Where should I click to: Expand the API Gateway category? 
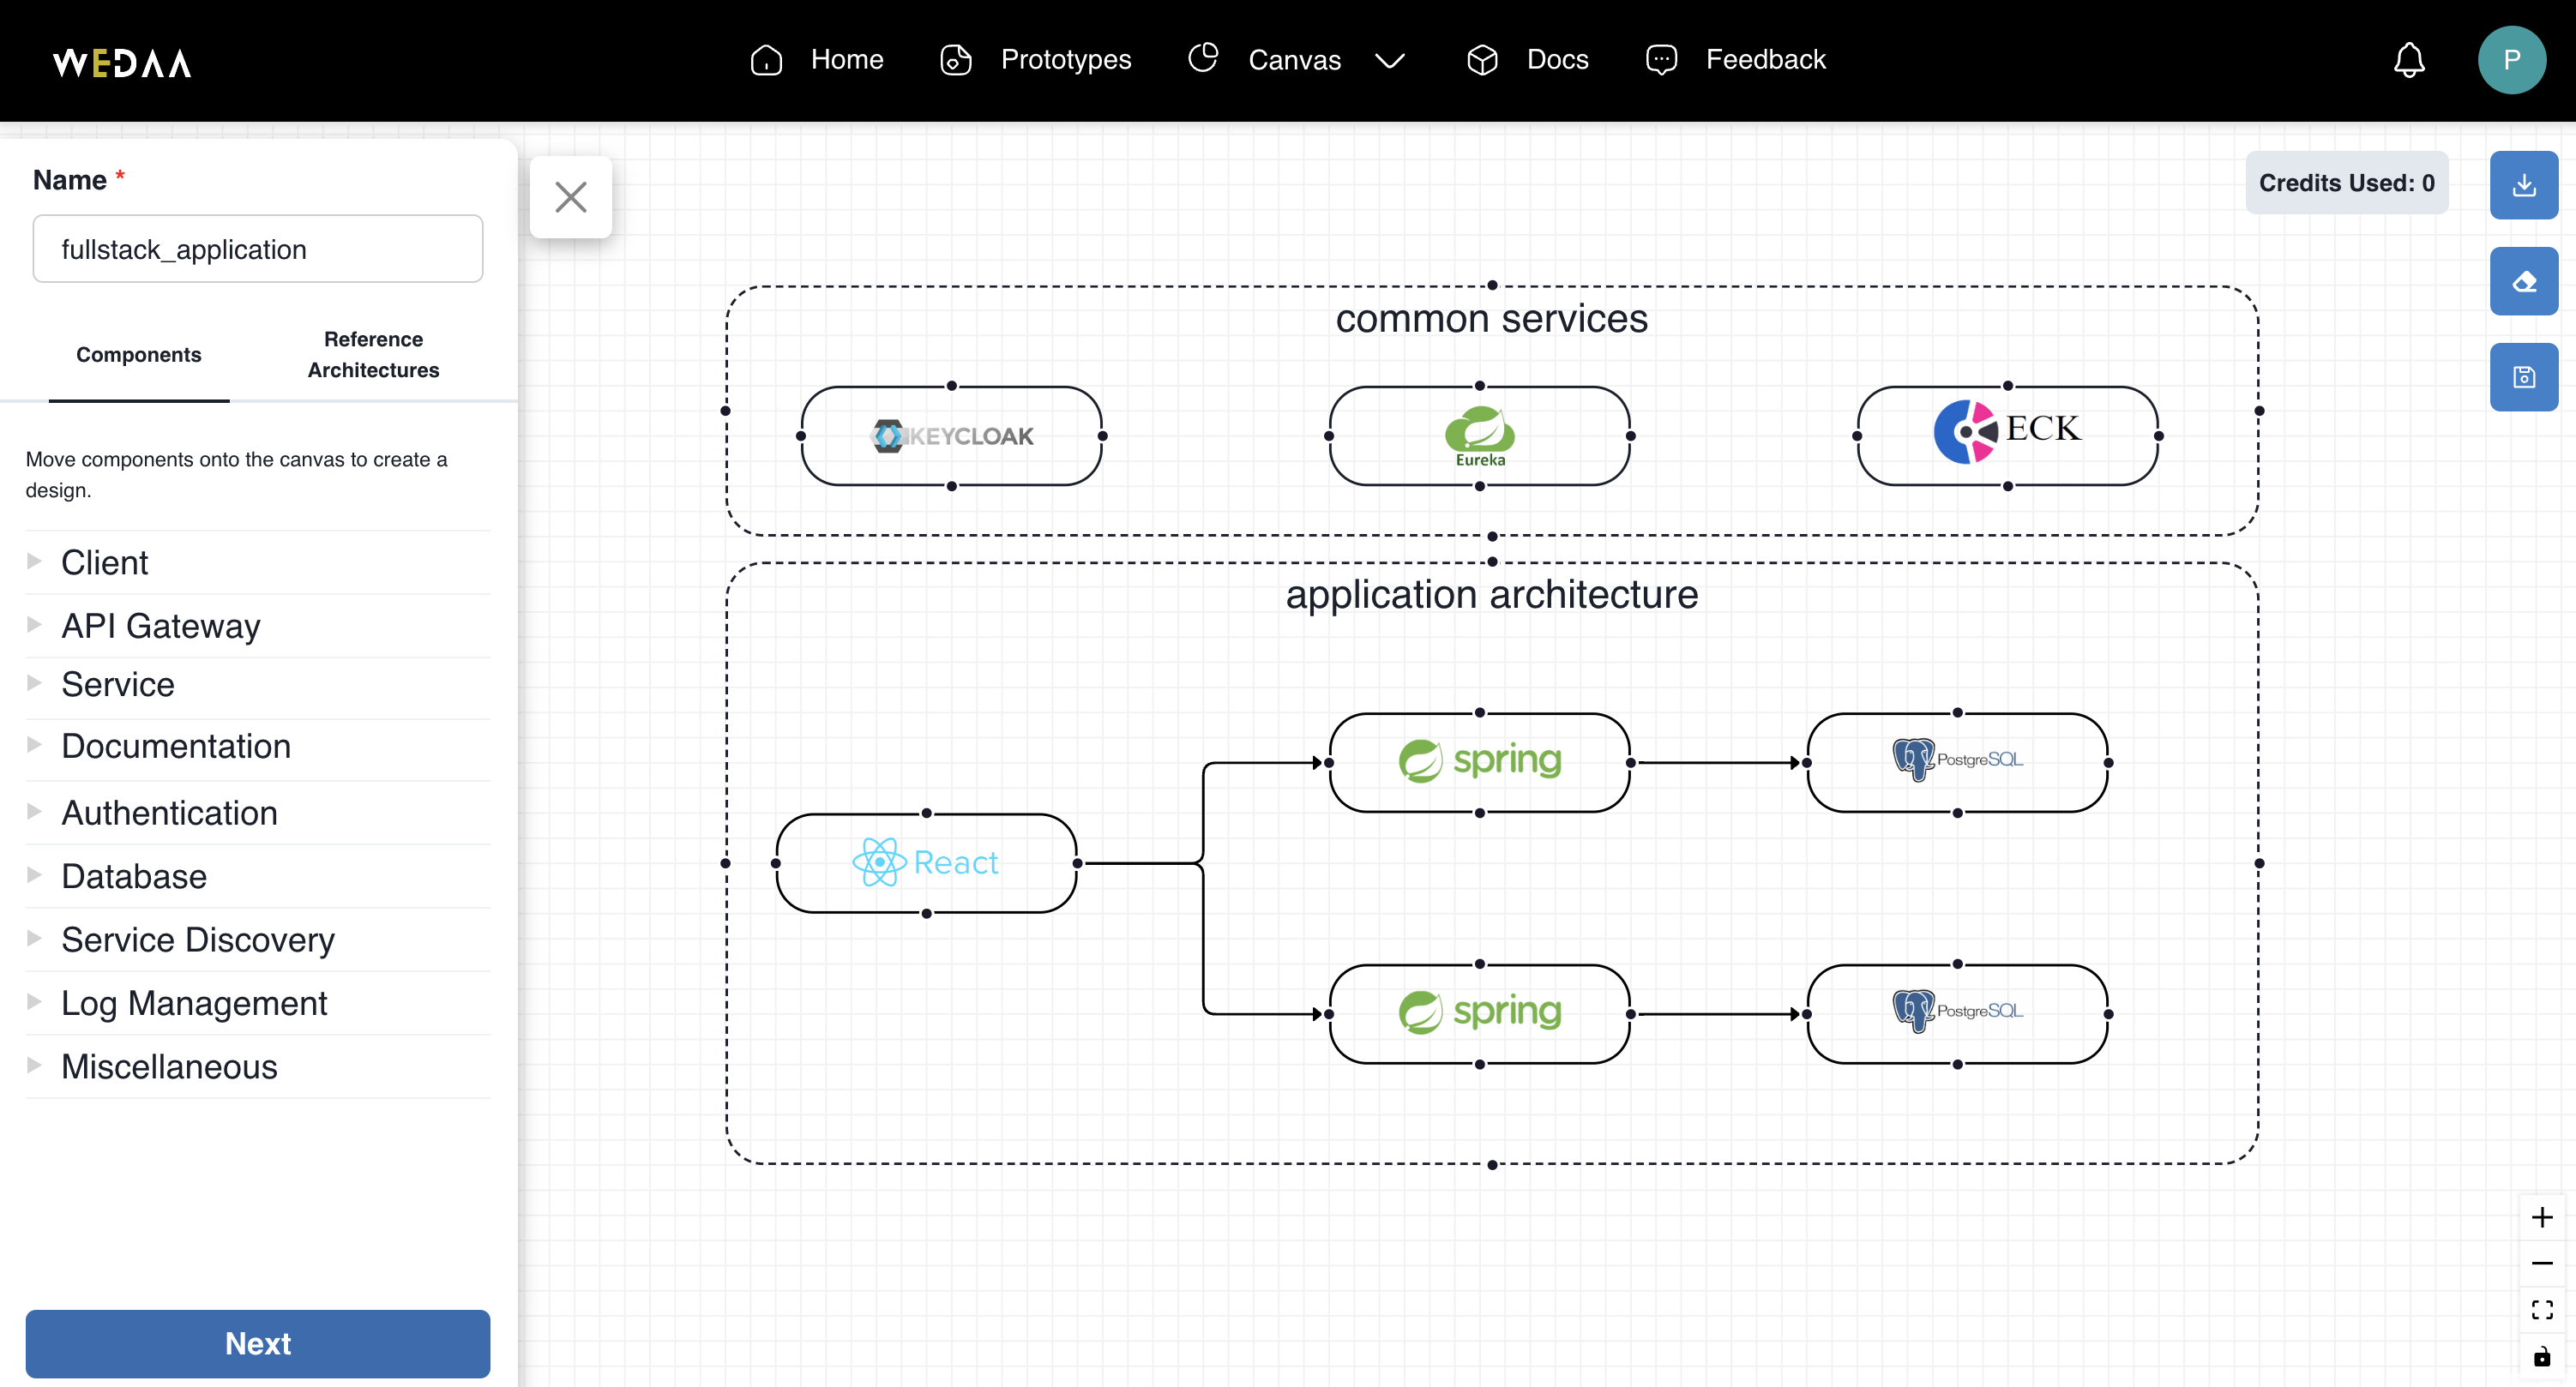(258, 626)
